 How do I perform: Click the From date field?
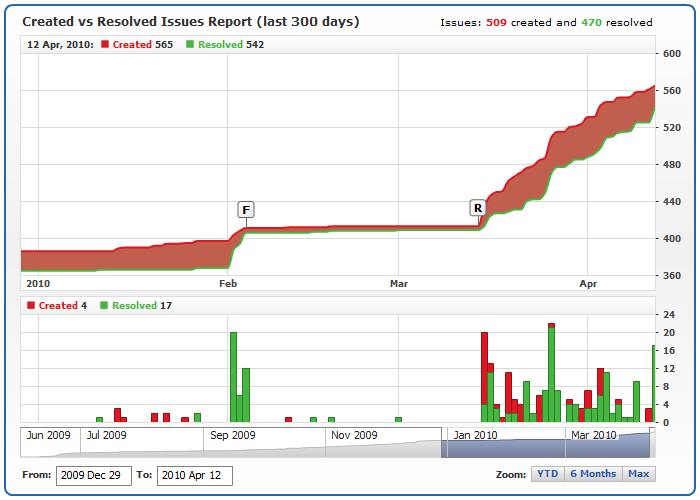click(x=94, y=475)
